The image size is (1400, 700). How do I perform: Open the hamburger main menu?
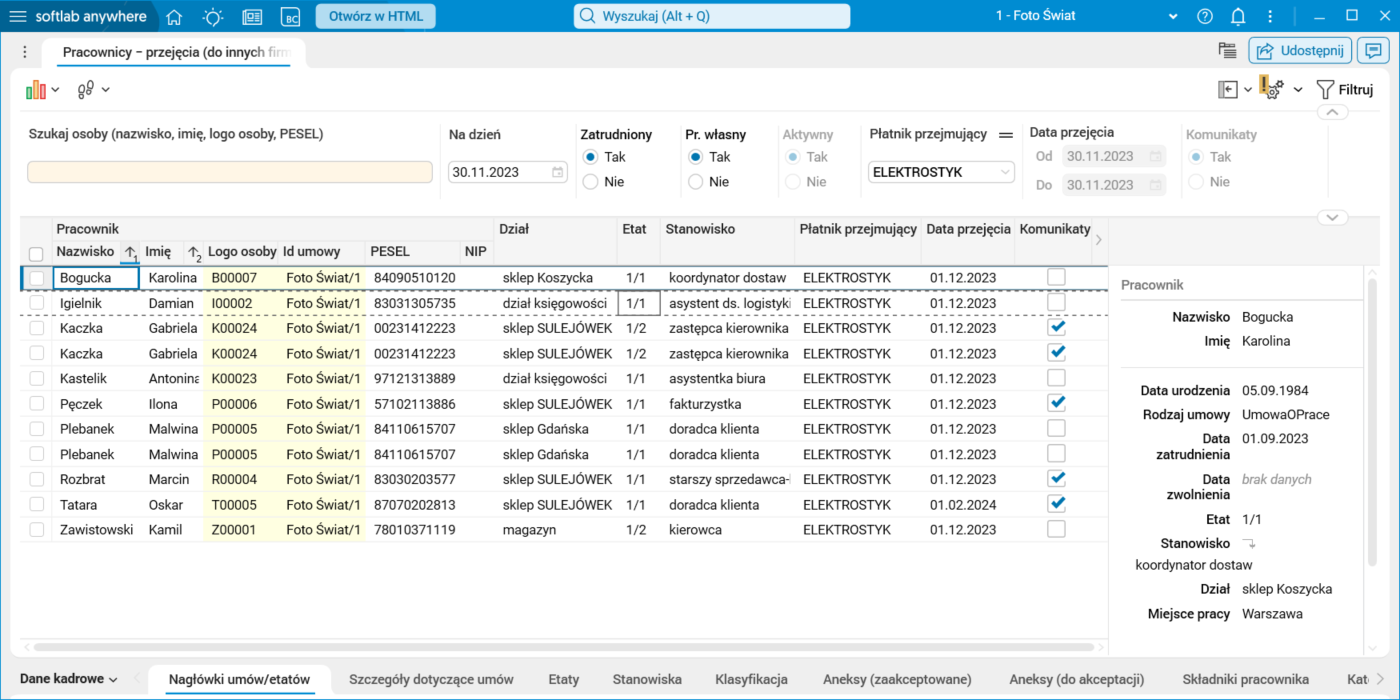18,16
